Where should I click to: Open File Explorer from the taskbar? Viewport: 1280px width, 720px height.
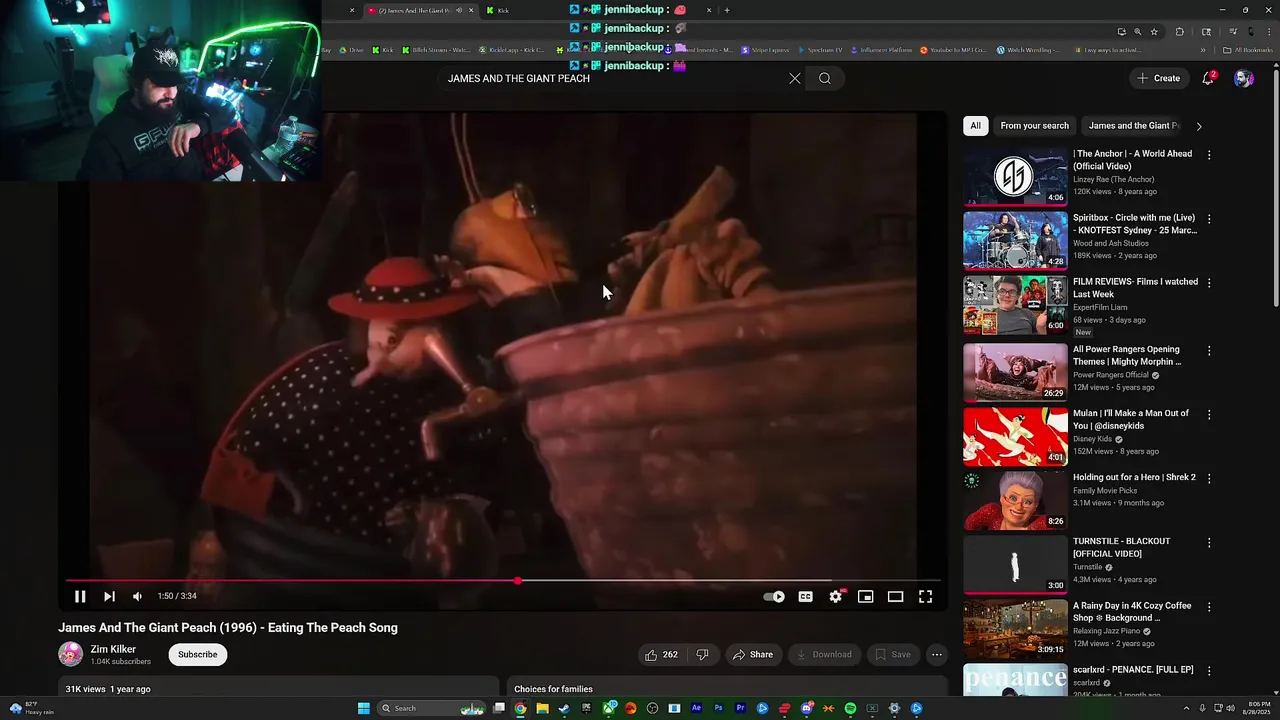[542, 708]
